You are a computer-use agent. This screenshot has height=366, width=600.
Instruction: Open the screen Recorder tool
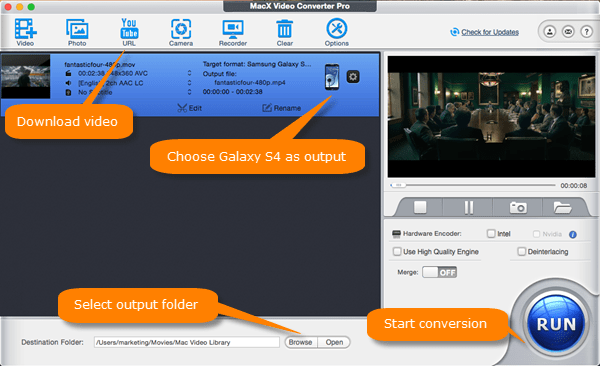(233, 32)
